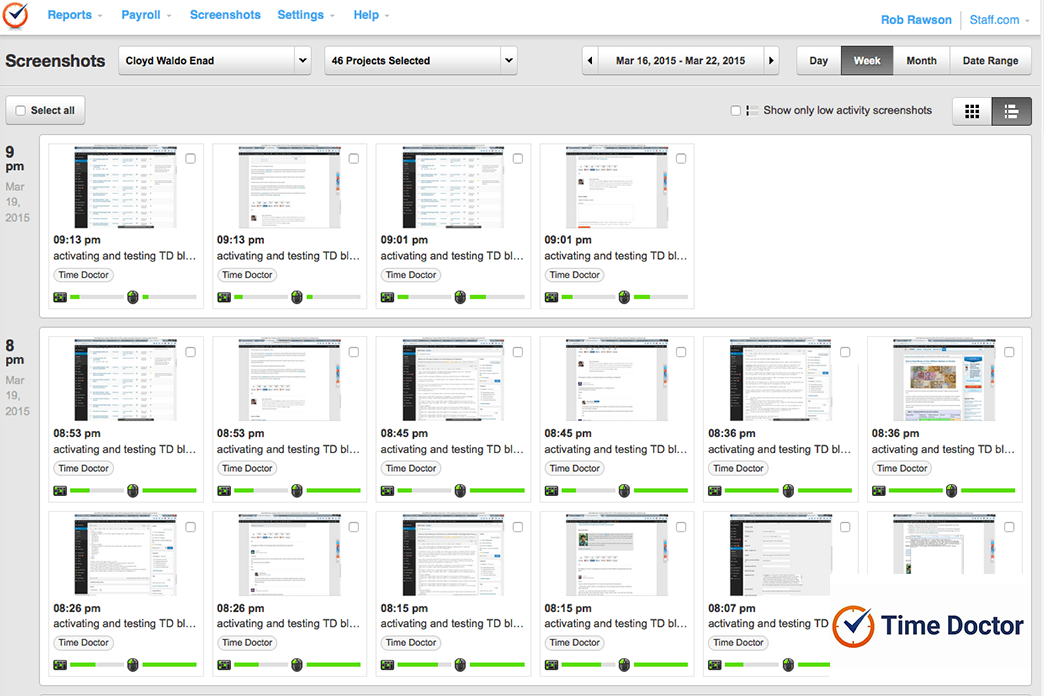Tick checkbox on first 09:13 pm screenshot
Viewport: 1044px width, 696px height.
point(190,158)
